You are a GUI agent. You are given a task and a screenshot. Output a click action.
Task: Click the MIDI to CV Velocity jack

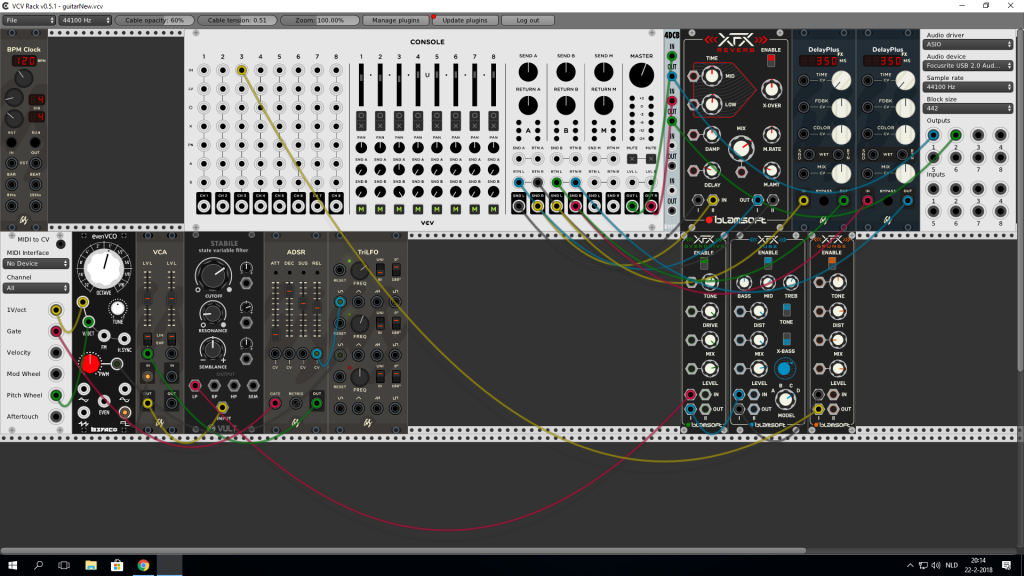point(56,353)
